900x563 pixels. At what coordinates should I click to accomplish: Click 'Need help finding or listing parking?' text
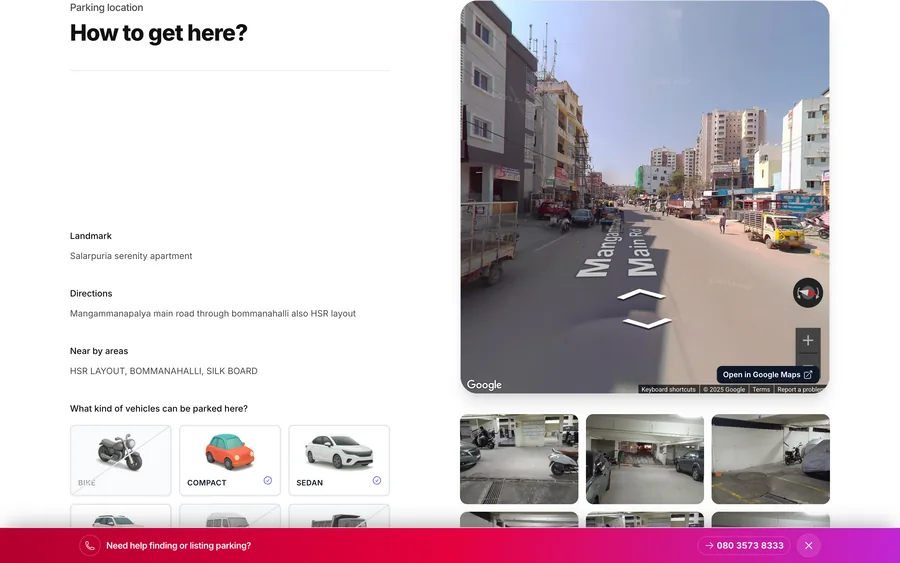179,546
